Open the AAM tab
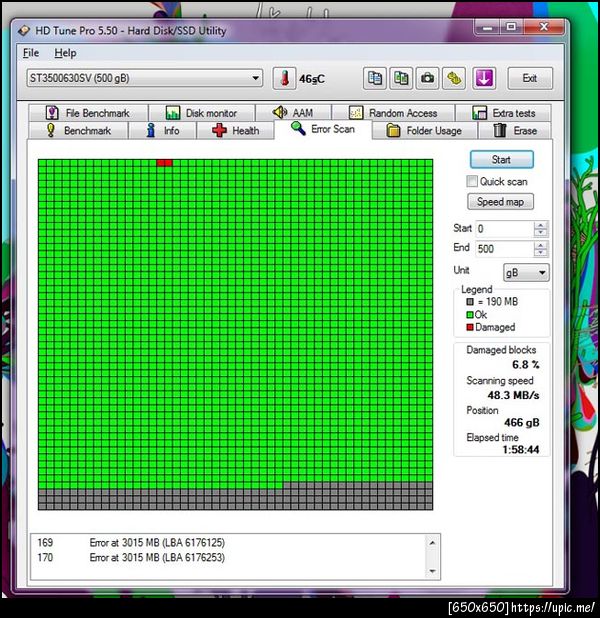Image resolution: width=600 pixels, height=618 pixels. click(x=293, y=113)
